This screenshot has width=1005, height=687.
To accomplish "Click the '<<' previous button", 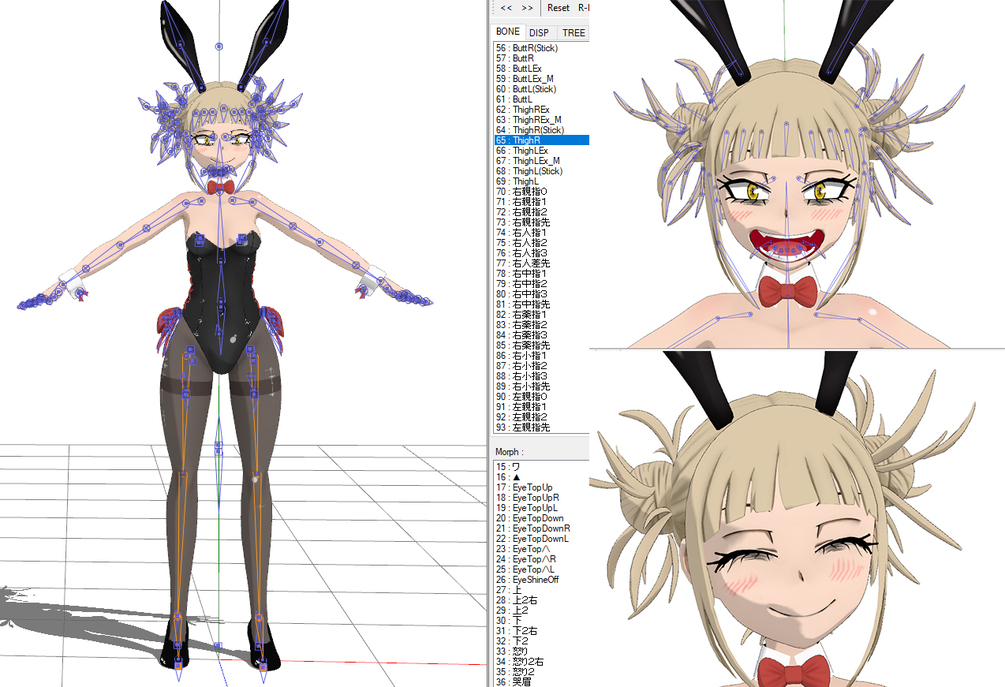I will (506, 8).
